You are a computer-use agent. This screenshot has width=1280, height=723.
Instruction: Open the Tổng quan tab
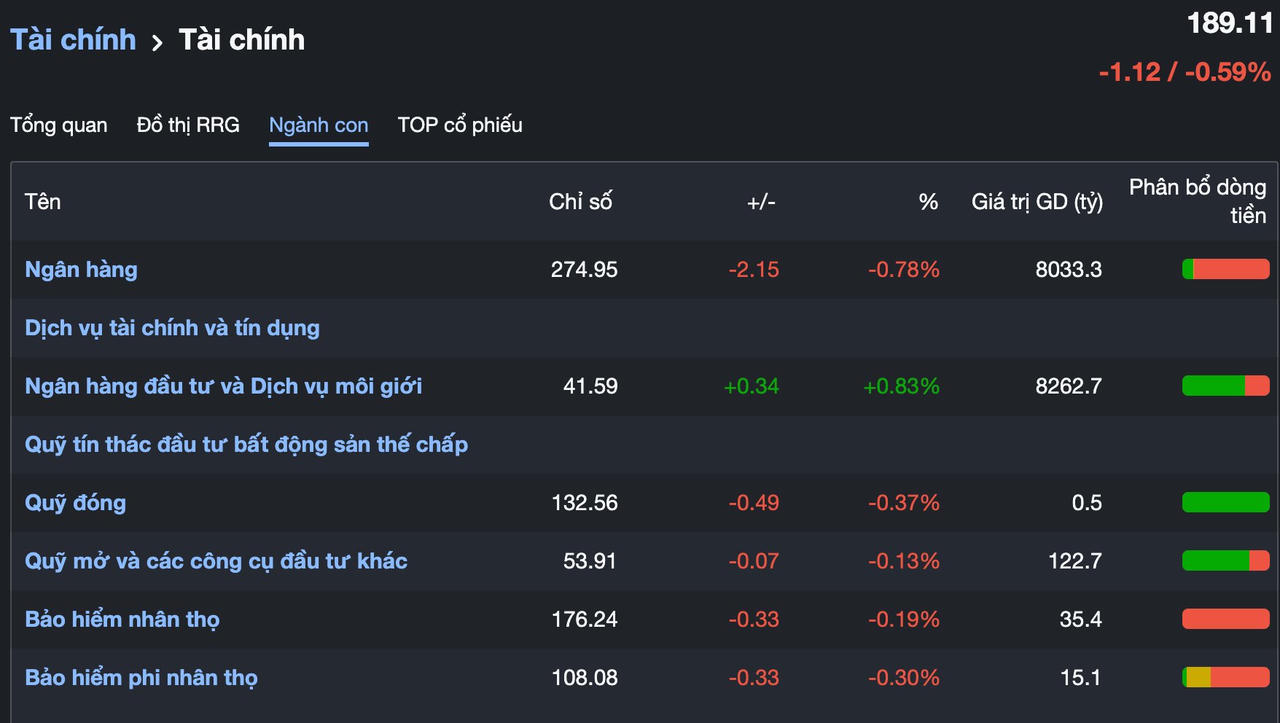point(59,125)
